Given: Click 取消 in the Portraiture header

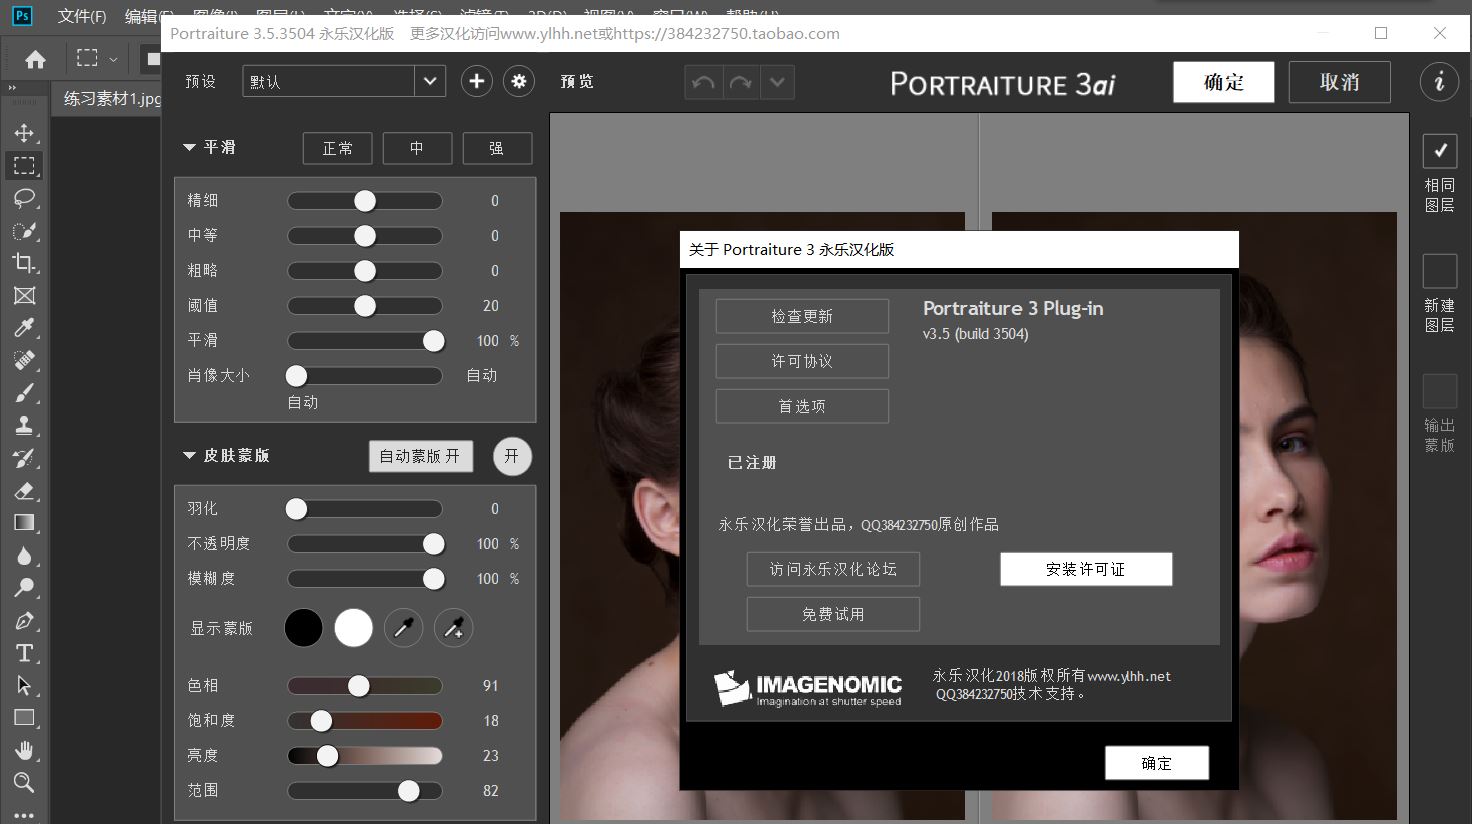Looking at the screenshot, I should point(1339,82).
